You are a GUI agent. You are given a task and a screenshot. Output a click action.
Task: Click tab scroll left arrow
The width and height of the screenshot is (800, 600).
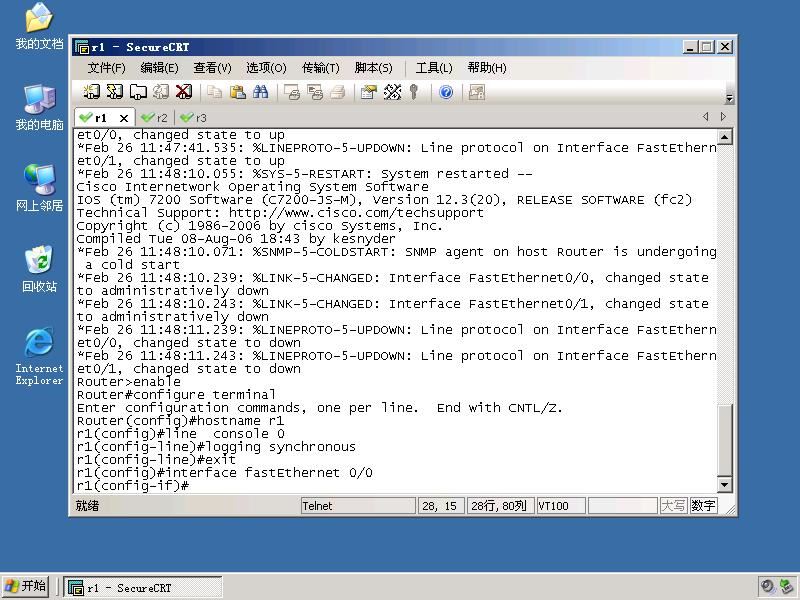(x=706, y=117)
